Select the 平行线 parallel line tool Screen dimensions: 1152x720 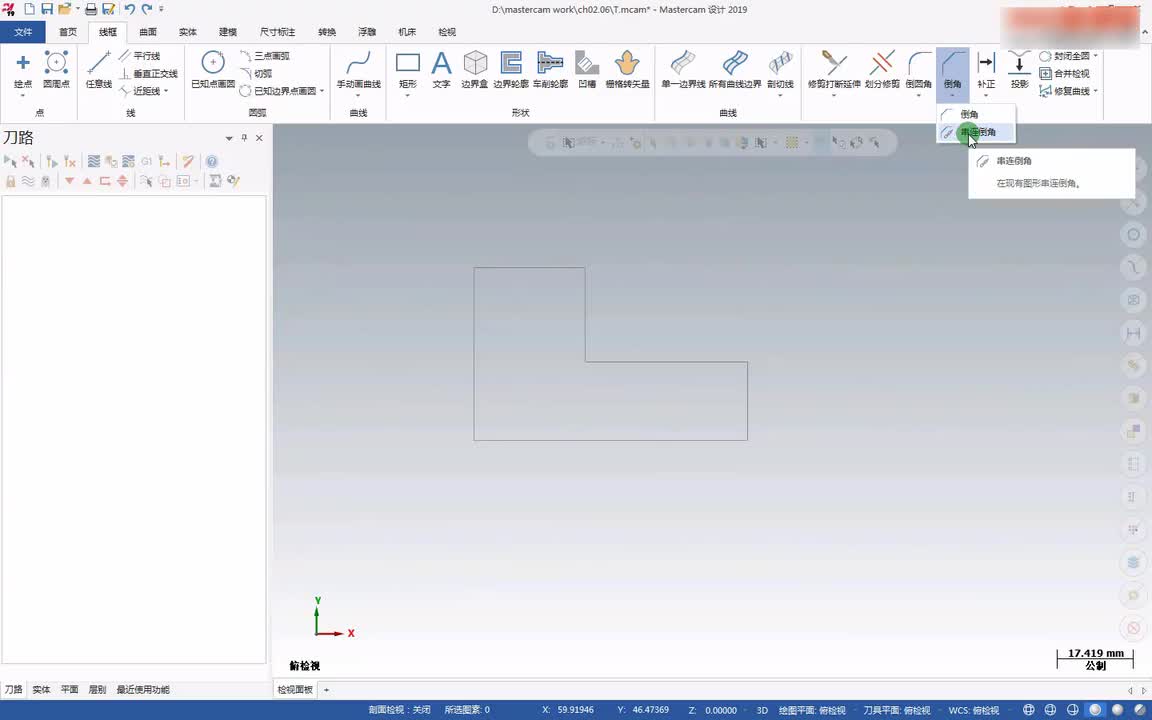140,56
